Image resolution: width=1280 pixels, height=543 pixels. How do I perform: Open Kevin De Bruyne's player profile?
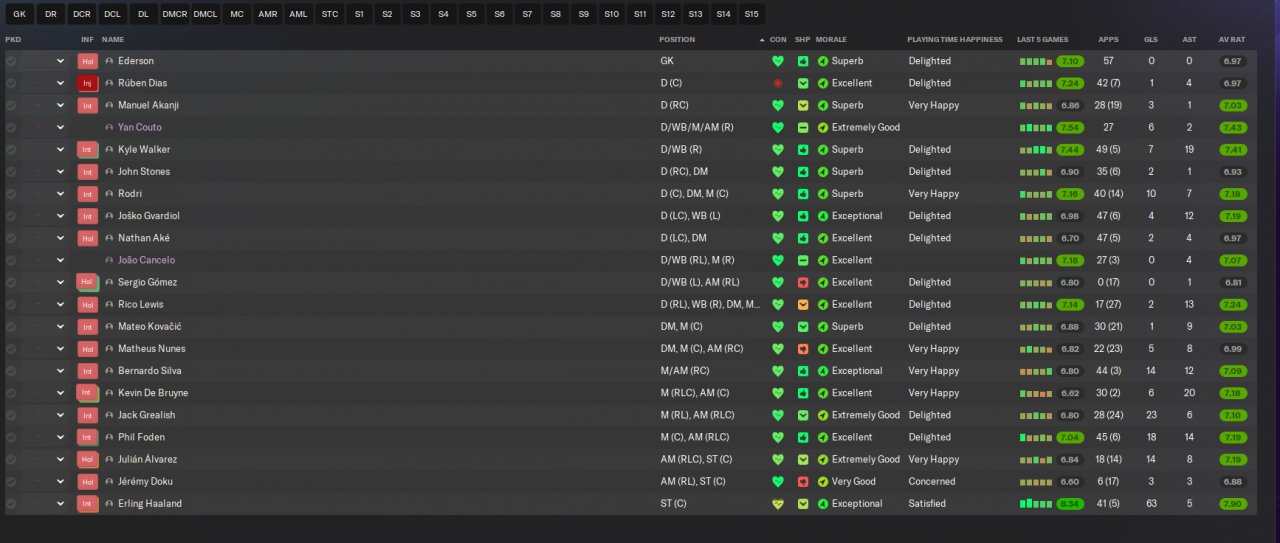coord(153,393)
